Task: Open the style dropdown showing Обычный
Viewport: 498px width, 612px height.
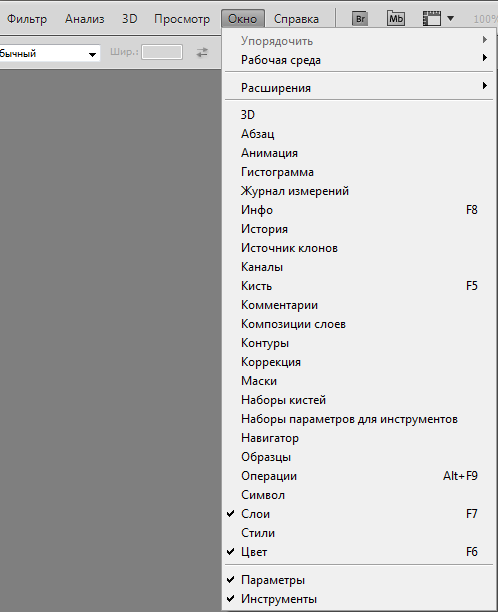Action: point(49,53)
